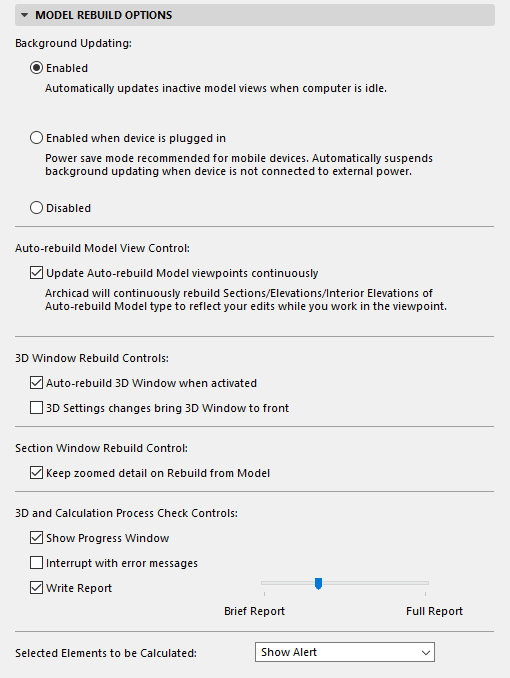Image resolution: width=510 pixels, height=678 pixels.
Task: Click the Brief Report slider label
Action: click(254, 611)
